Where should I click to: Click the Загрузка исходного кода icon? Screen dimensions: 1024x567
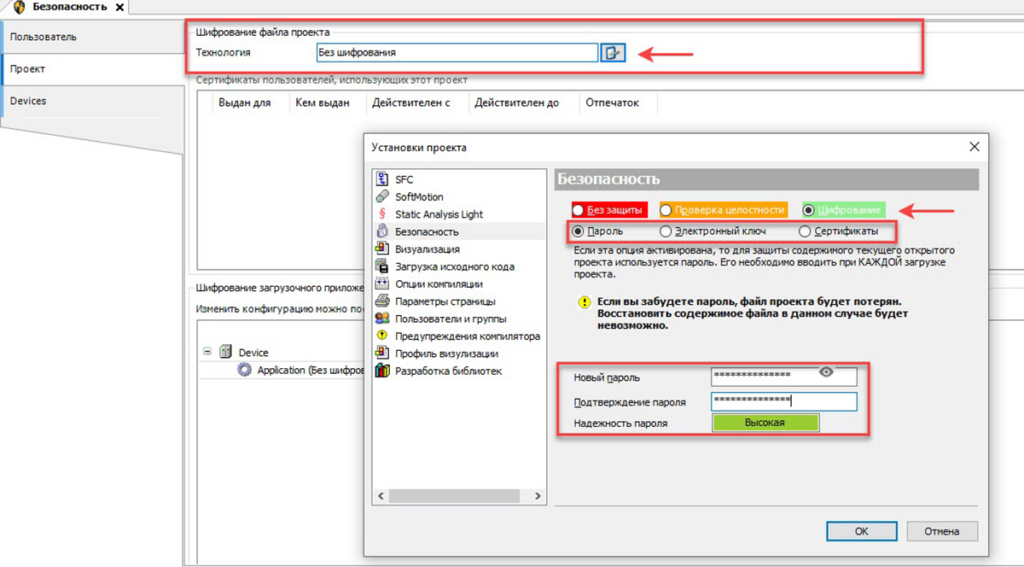381,266
